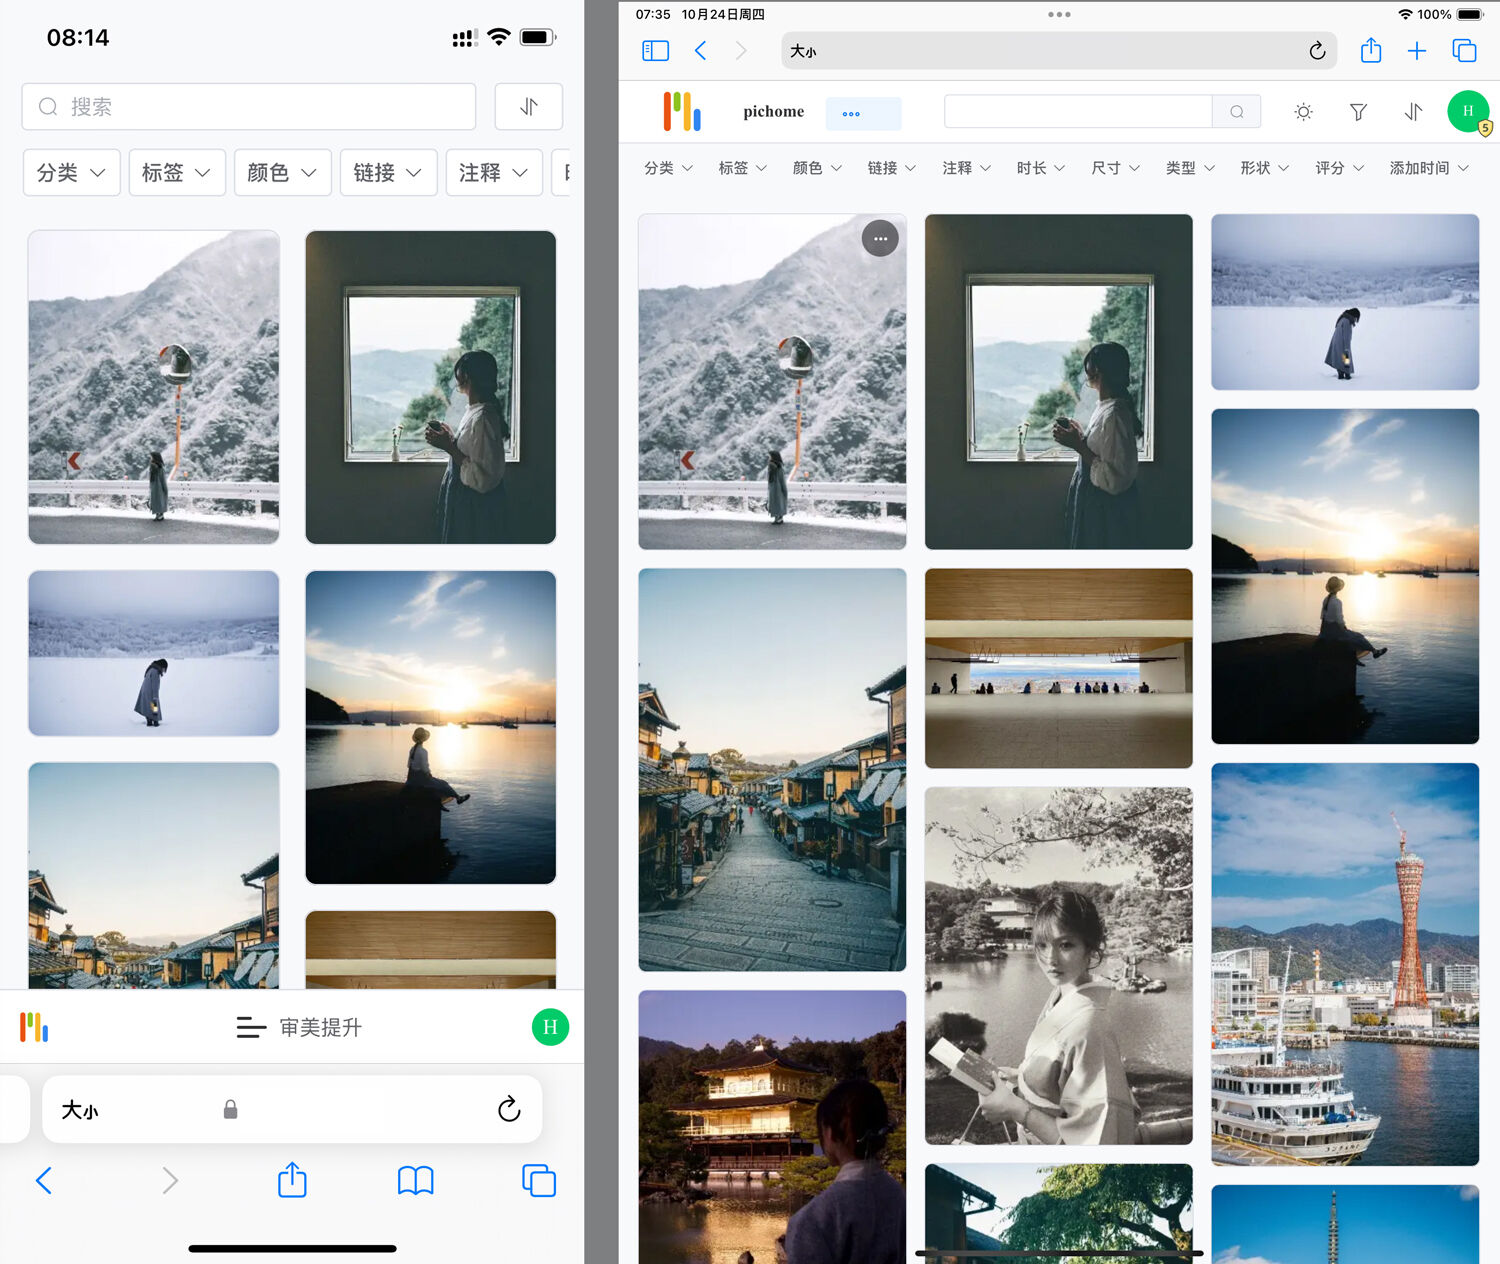Open the 颜色 dropdown on phone
Screen dimensions: 1500x1264
point(282,173)
